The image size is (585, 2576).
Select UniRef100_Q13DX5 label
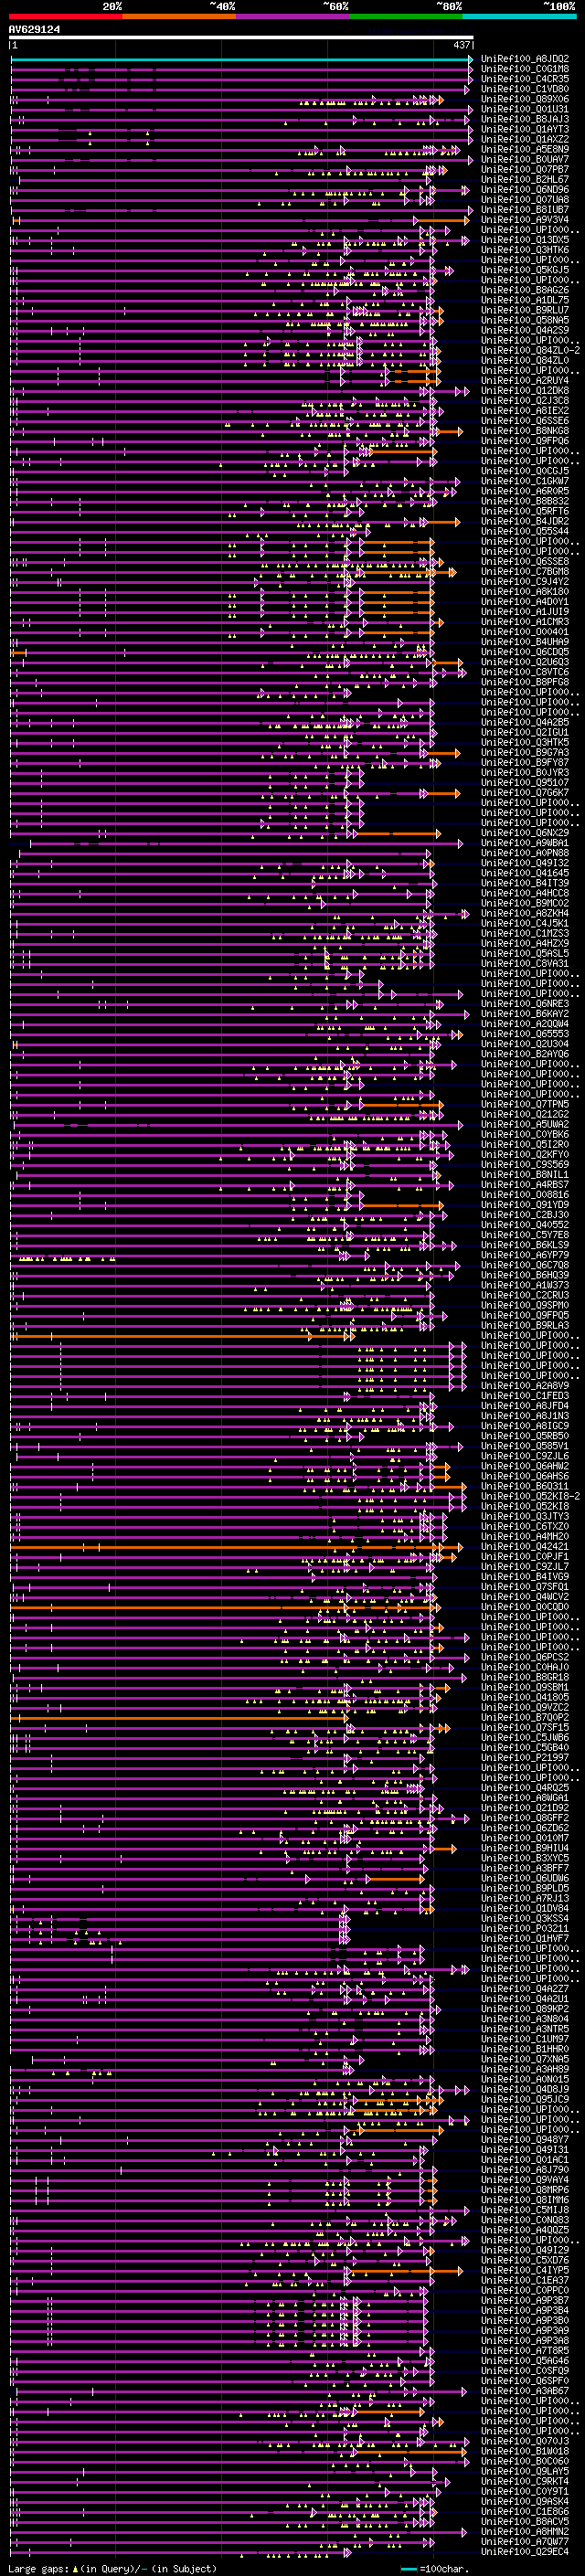point(525,240)
